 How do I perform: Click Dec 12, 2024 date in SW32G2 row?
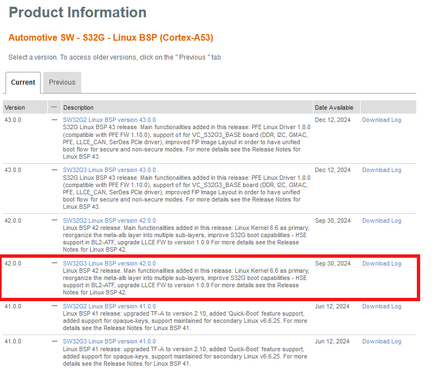click(x=333, y=120)
